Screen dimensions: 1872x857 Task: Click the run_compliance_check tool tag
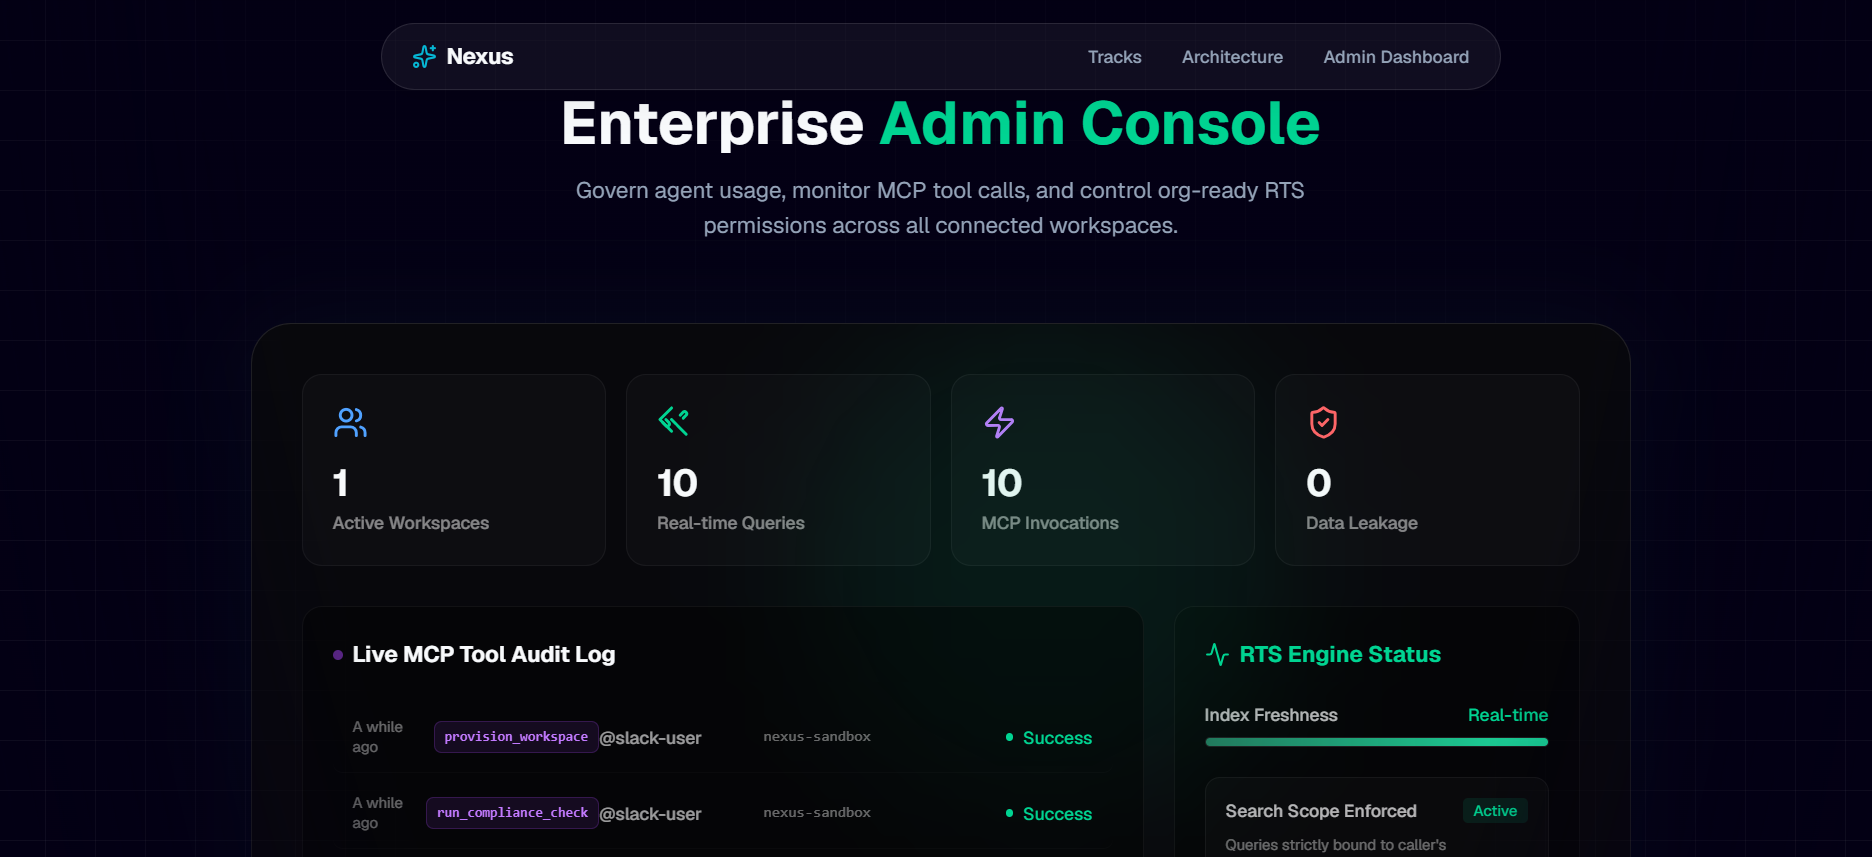[x=512, y=813]
